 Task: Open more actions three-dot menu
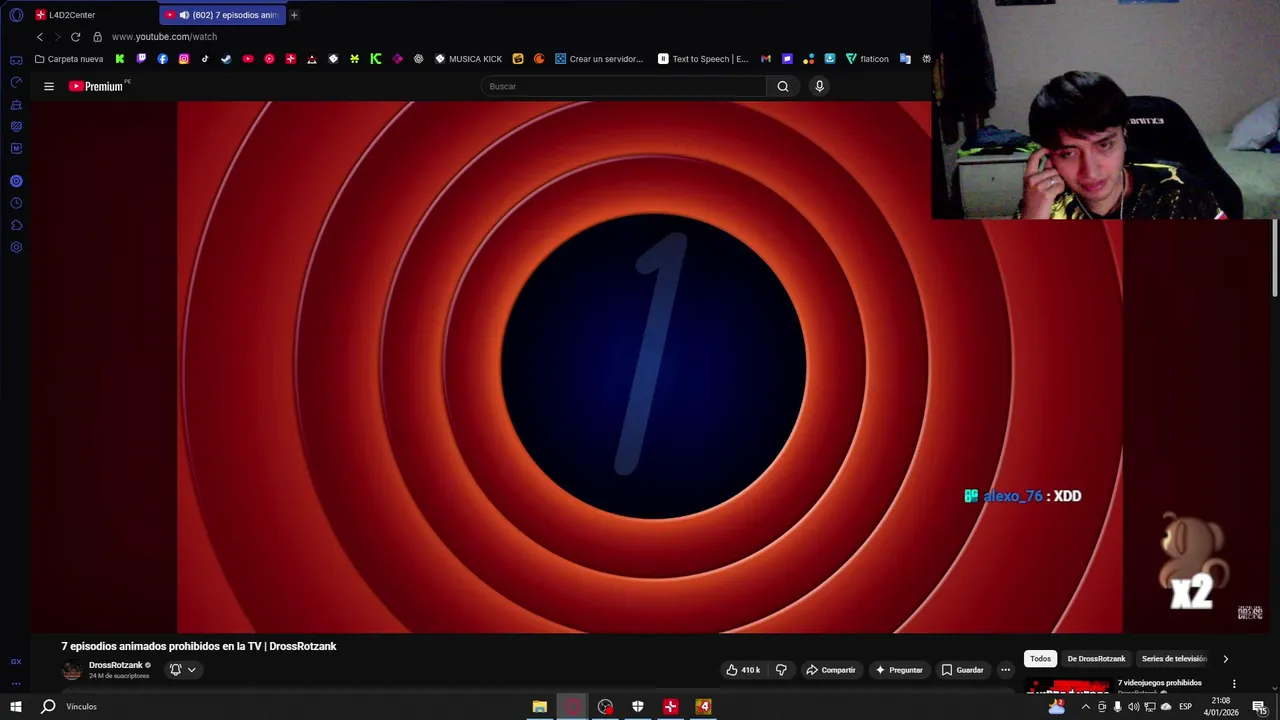[x=1005, y=670]
